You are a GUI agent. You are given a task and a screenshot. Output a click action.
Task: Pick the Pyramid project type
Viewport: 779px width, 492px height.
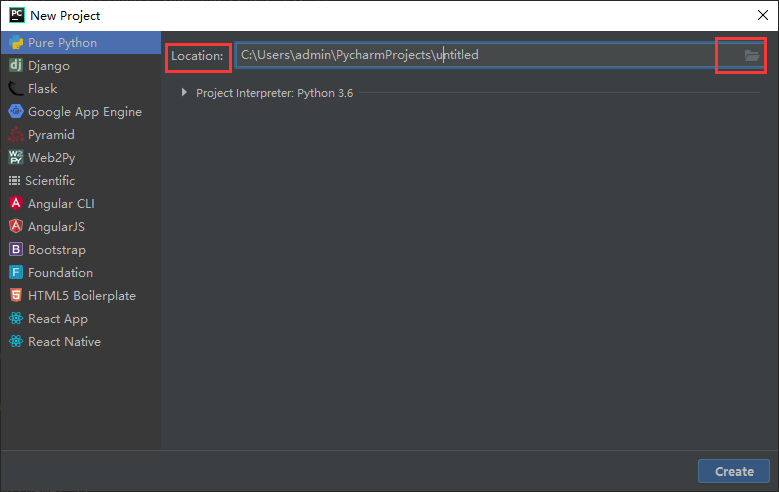click(81, 134)
